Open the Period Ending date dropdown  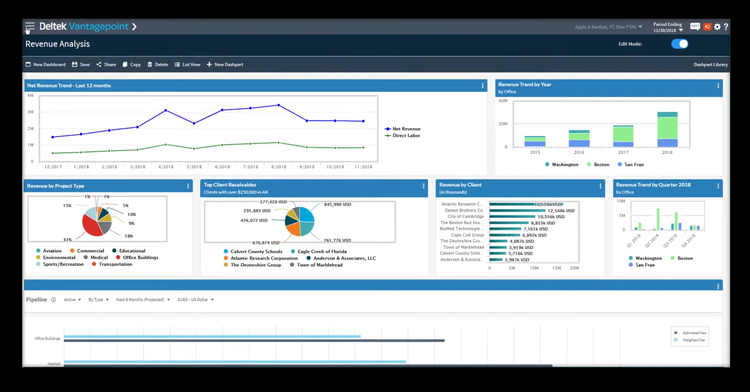tap(668, 27)
